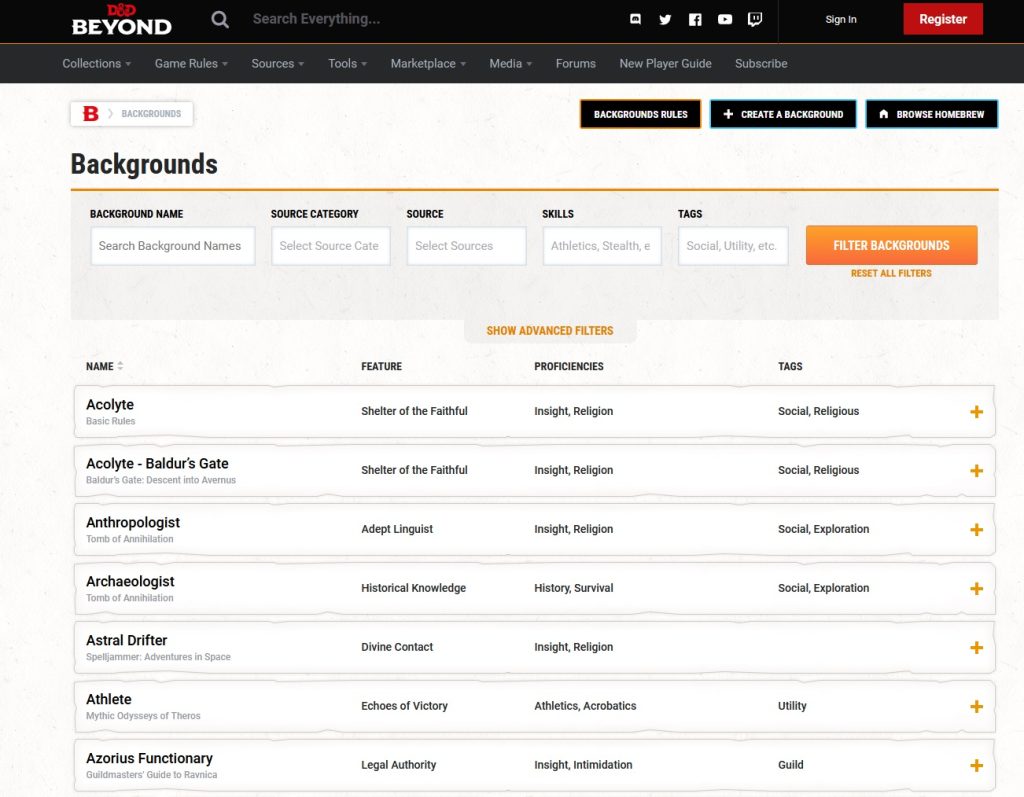The image size is (1024, 797).
Task: Open the Archaeologist background
Action: point(130,581)
